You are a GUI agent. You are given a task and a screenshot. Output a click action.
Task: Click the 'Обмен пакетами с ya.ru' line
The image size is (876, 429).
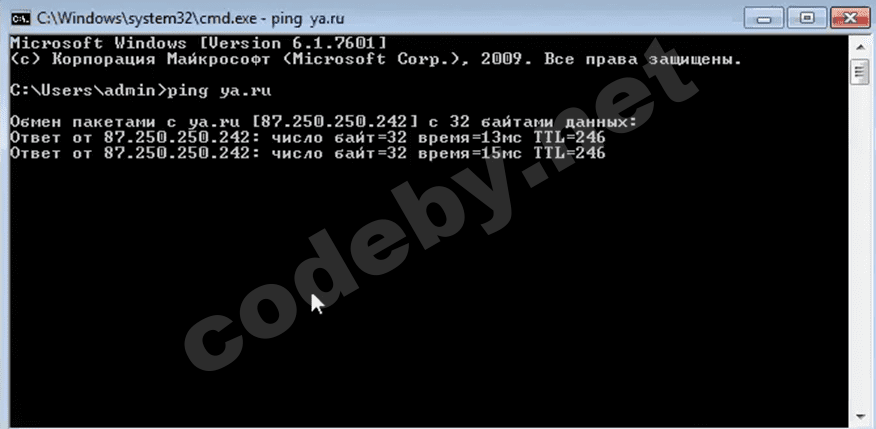click(323, 122)
